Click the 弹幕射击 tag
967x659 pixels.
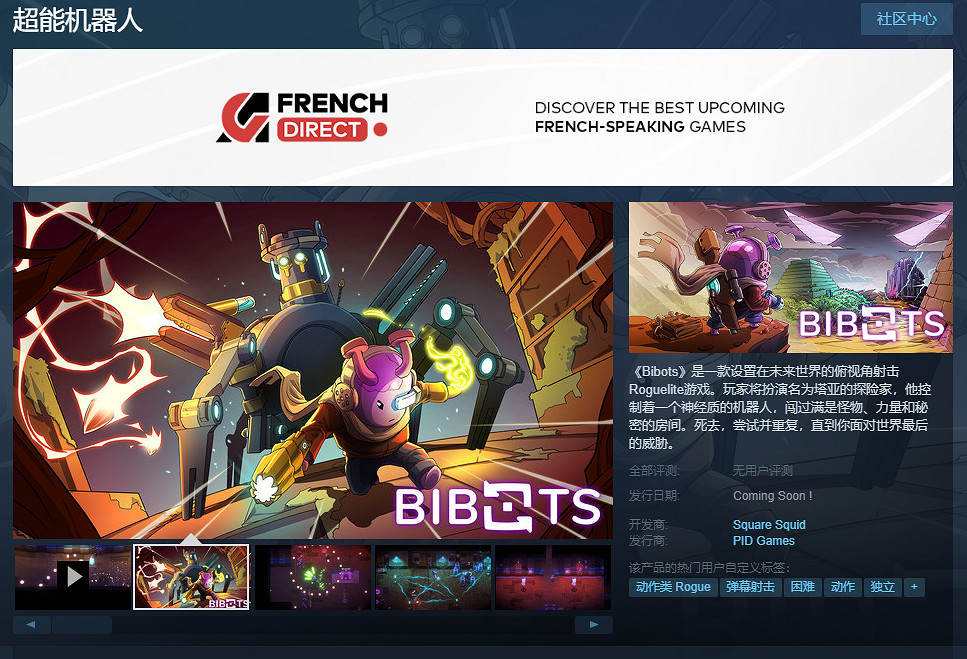(x=751, y=587)
